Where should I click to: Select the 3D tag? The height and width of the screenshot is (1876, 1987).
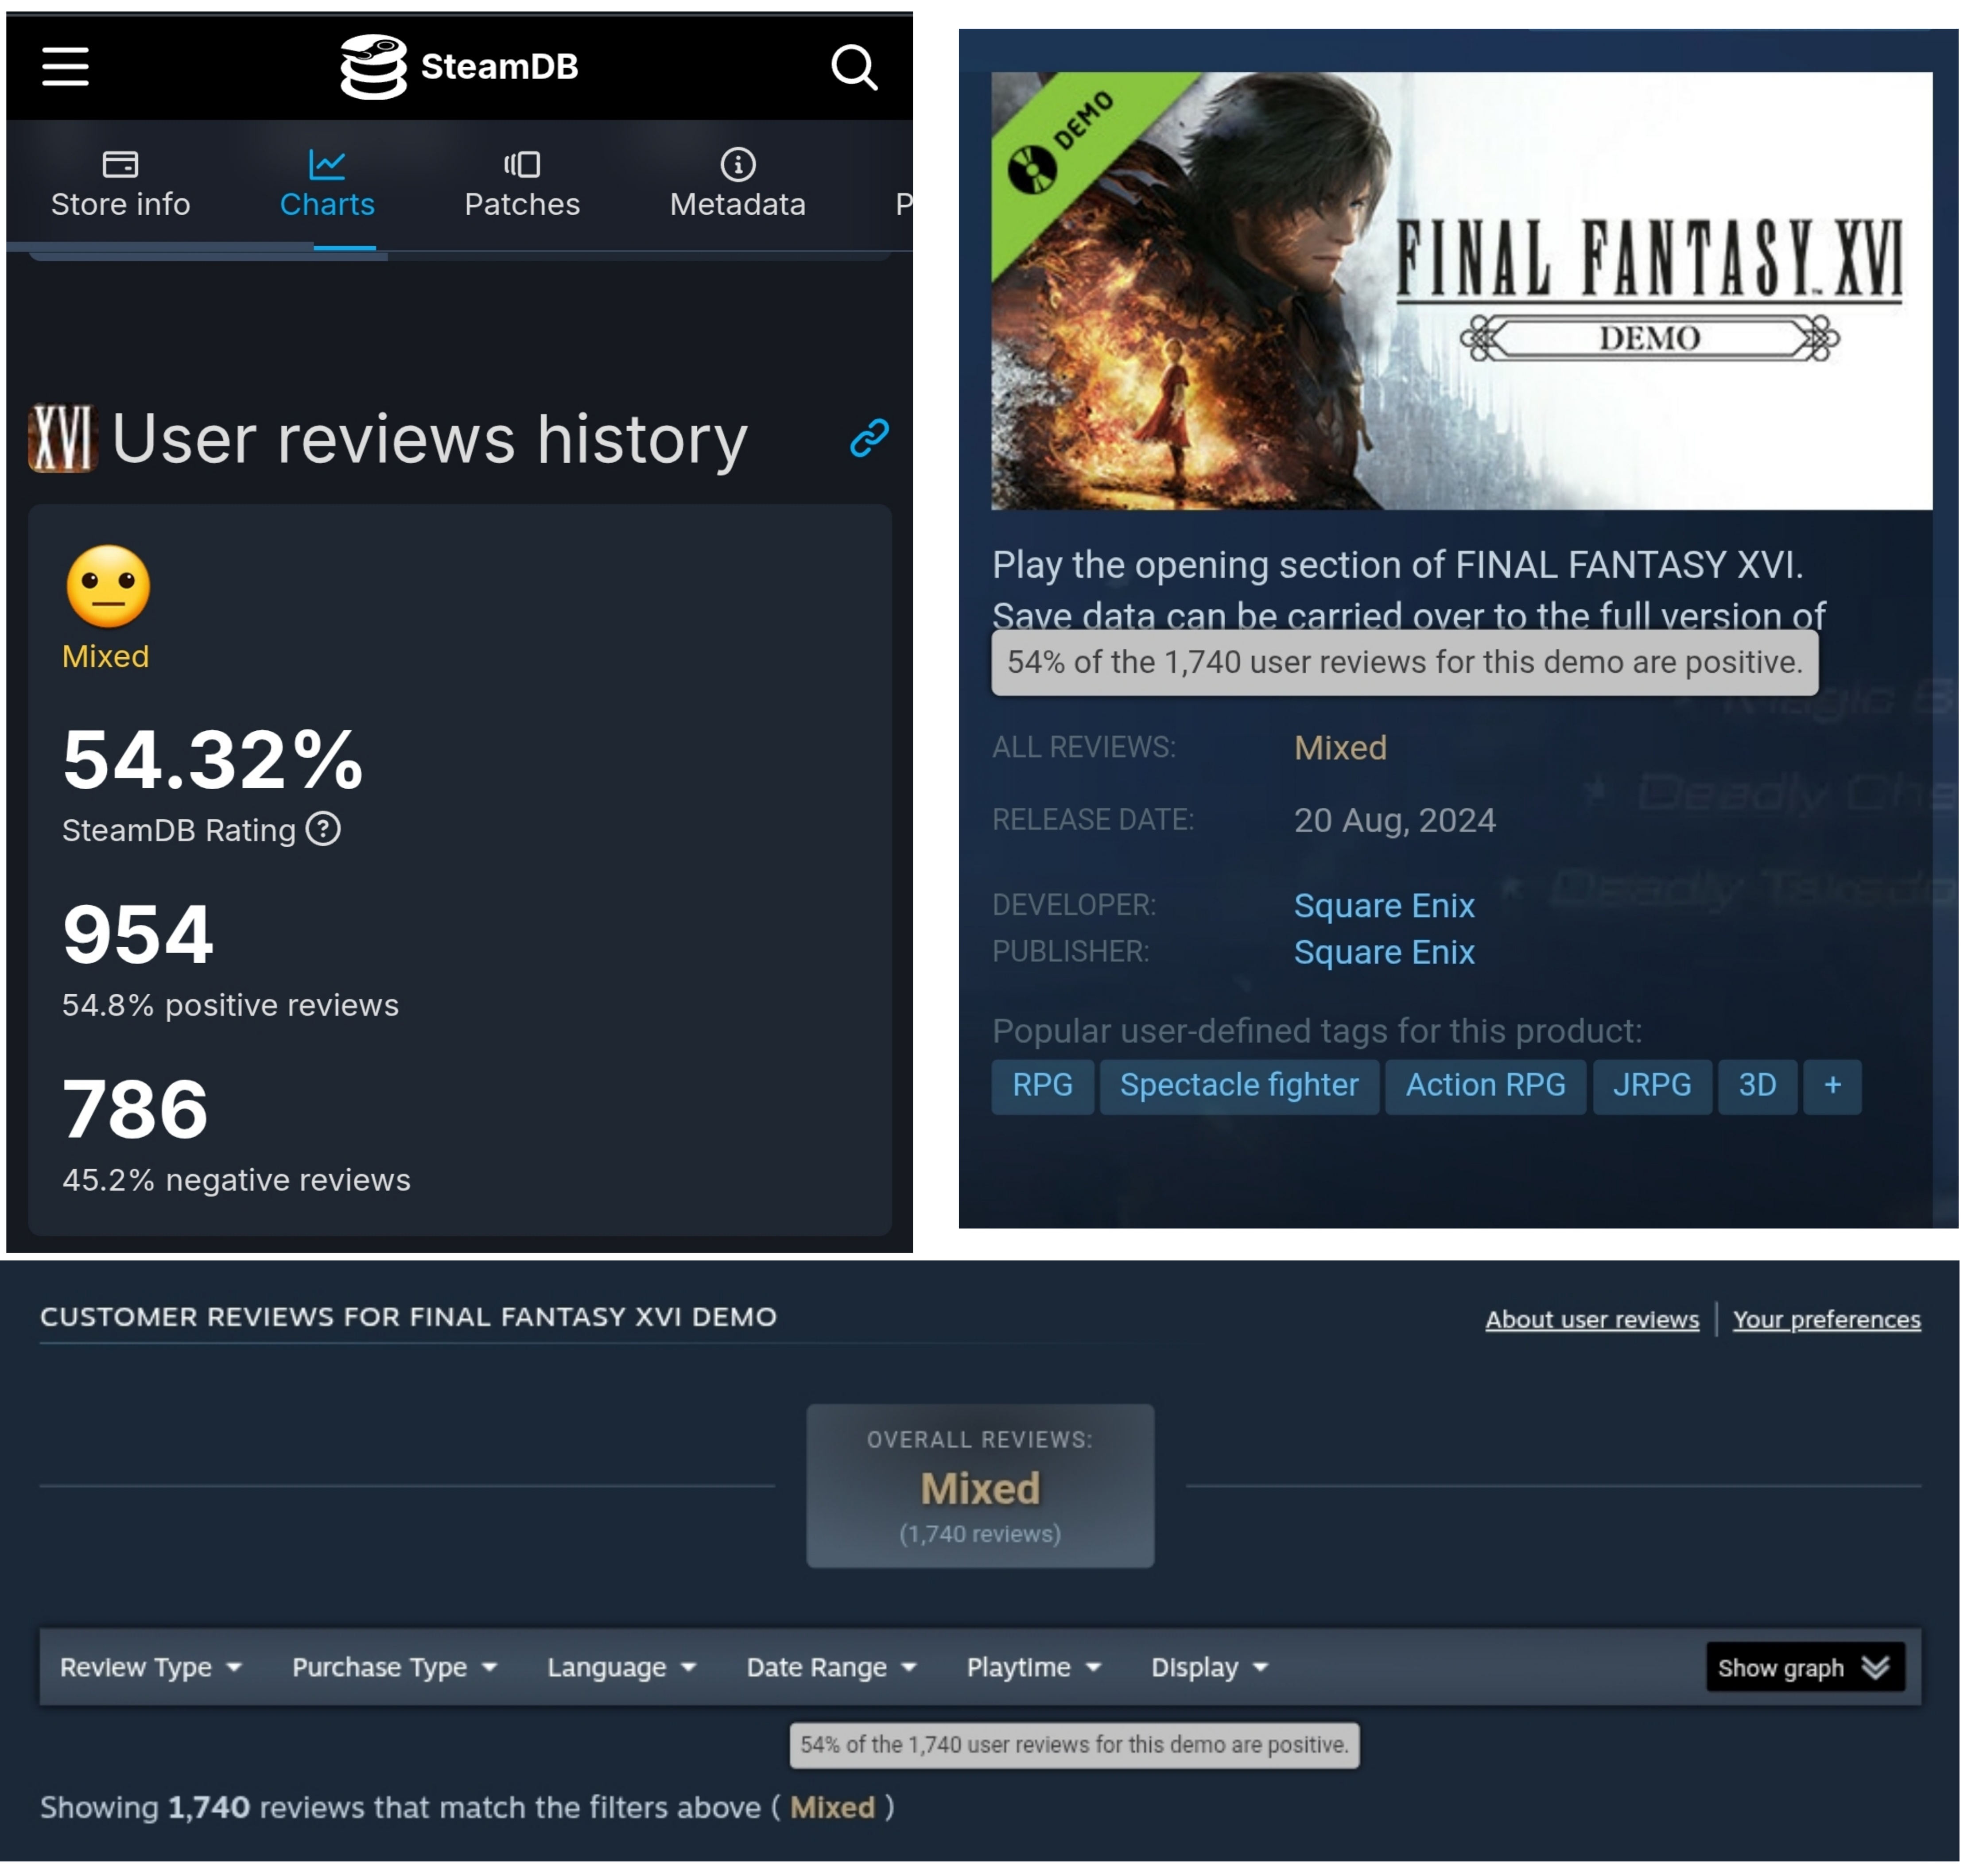(1757, 1086)
